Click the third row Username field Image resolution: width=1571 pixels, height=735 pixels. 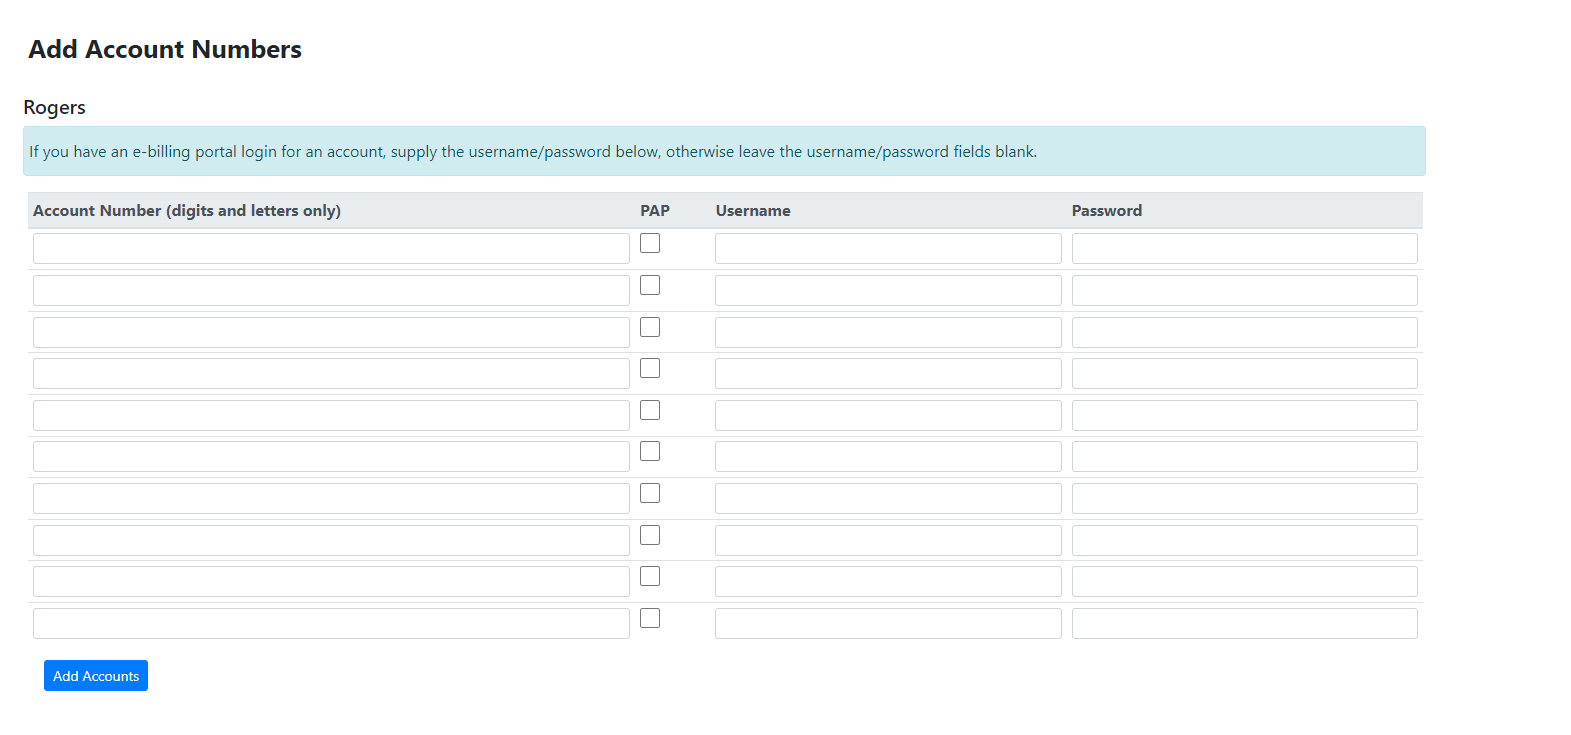click(x=888, y=332)
